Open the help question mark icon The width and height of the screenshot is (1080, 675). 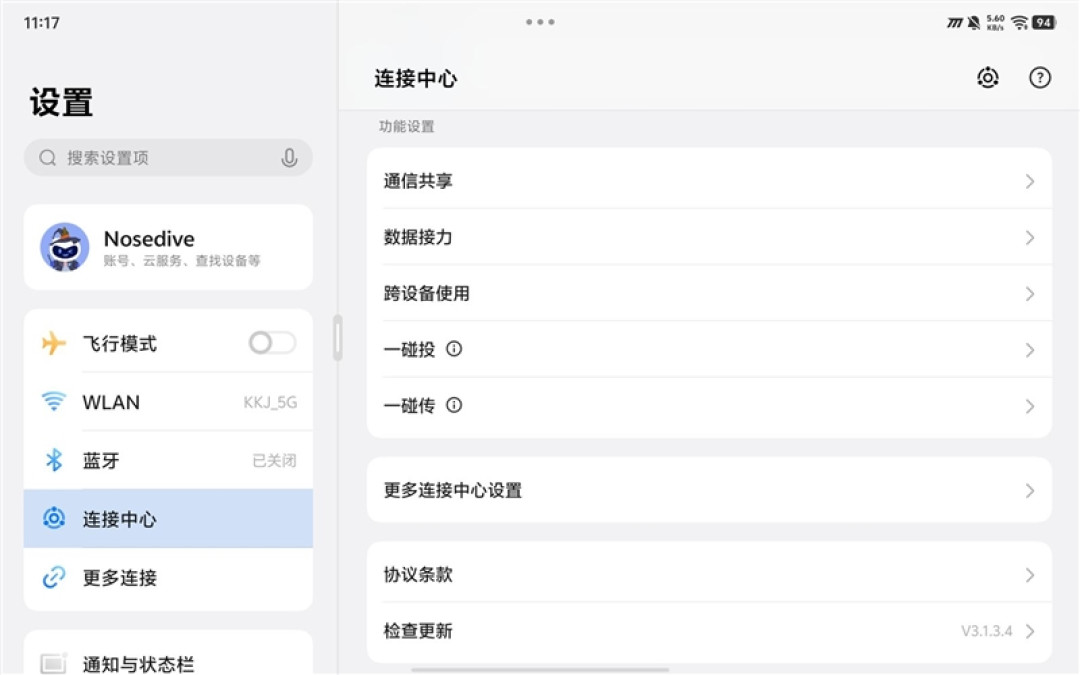(x=1040, y=78)
